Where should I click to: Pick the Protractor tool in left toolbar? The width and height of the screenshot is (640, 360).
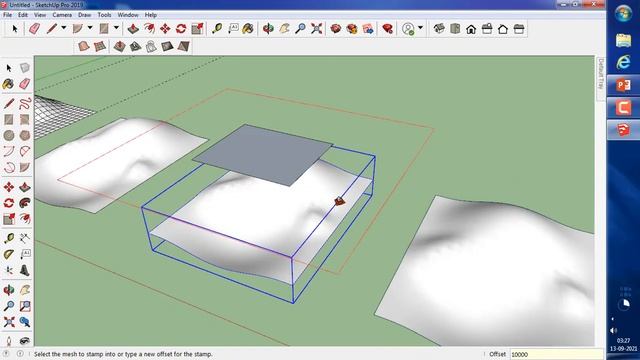pyautogui.click(x=9, y=254)
